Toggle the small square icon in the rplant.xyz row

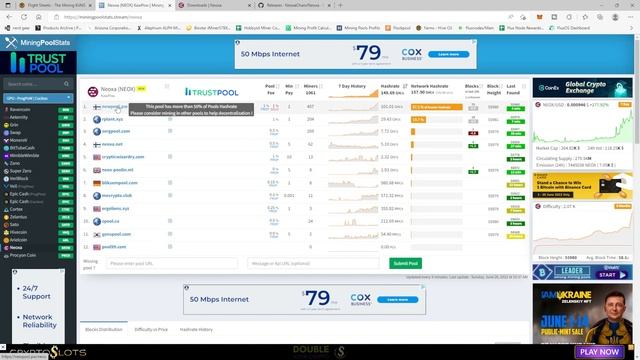click(170, 119)
